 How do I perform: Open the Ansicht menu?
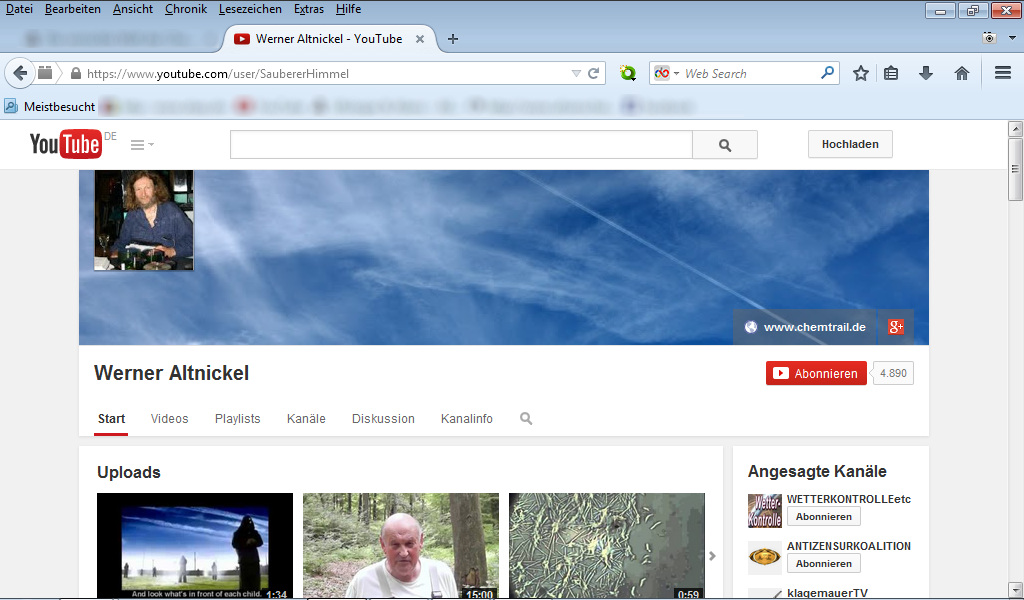(133, 9)
